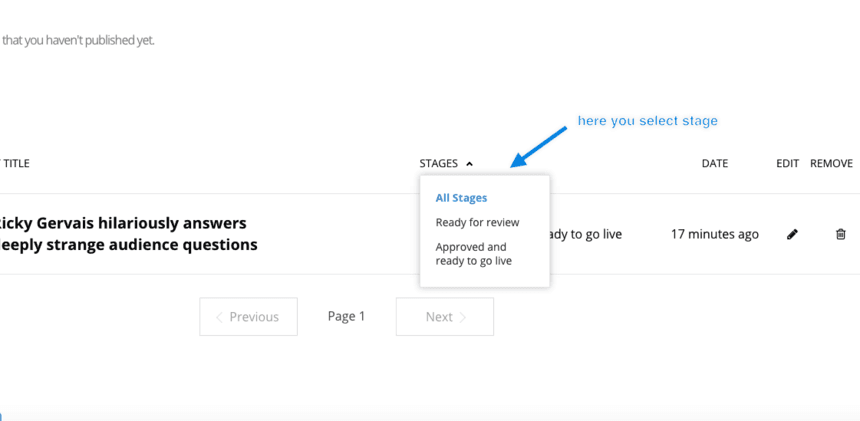Pick Approved and ready to go live option
Image resolution: width=860 pixels, height=421 pixels.
click(473, 254)
